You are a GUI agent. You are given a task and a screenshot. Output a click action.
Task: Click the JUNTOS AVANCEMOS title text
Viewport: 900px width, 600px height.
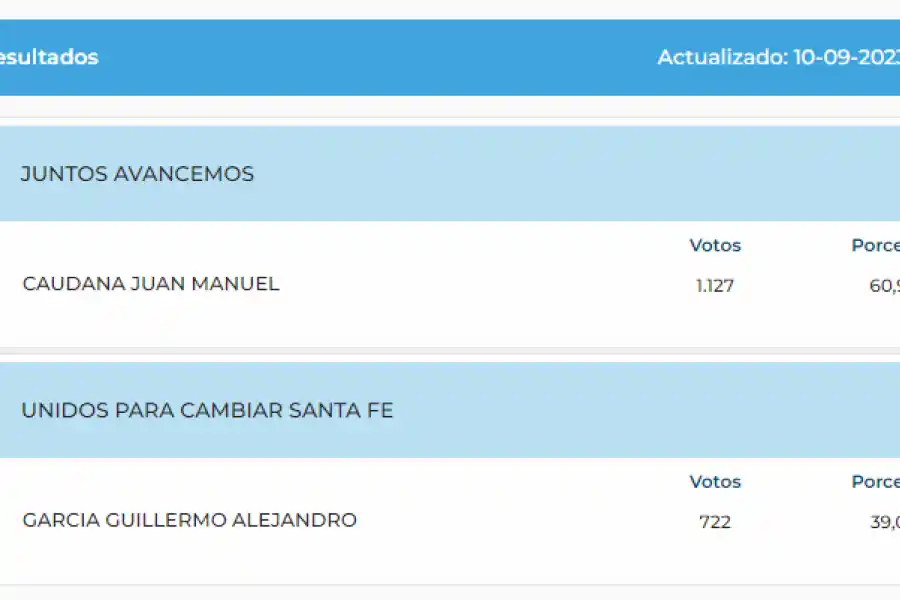[137, 174]
